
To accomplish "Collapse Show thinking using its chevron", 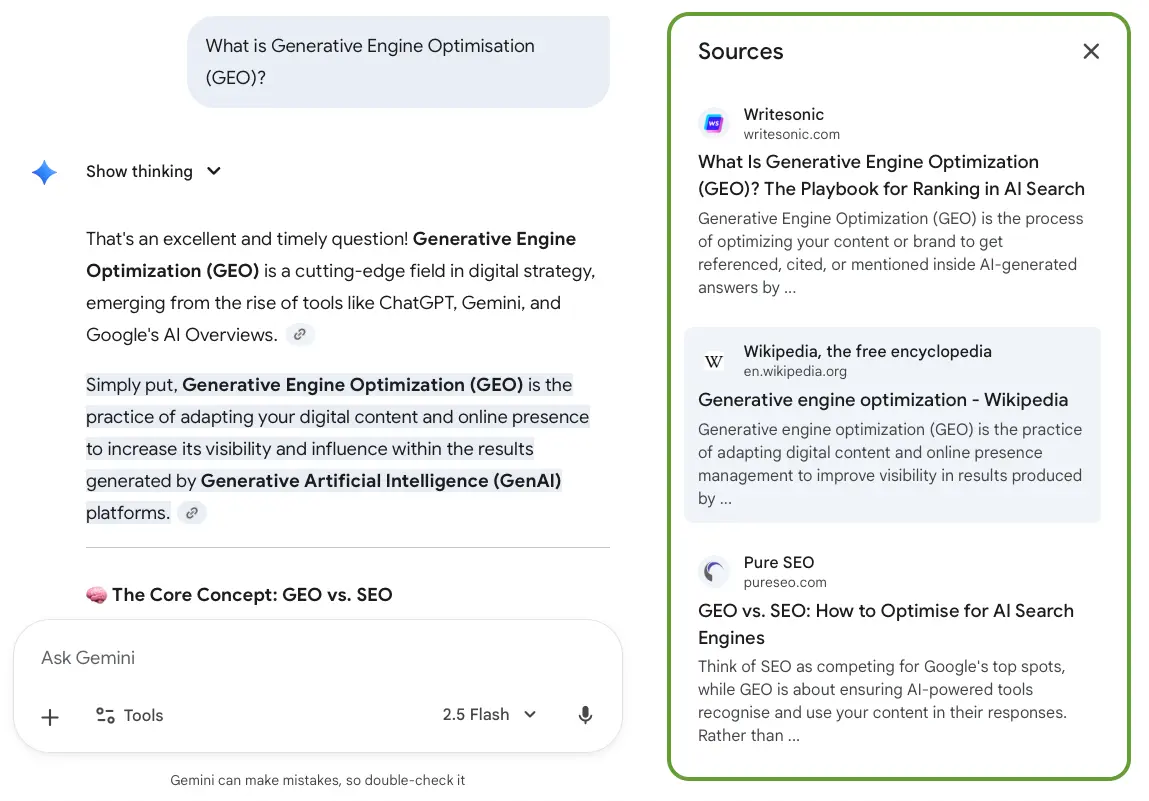I will (x=214, y=171).
